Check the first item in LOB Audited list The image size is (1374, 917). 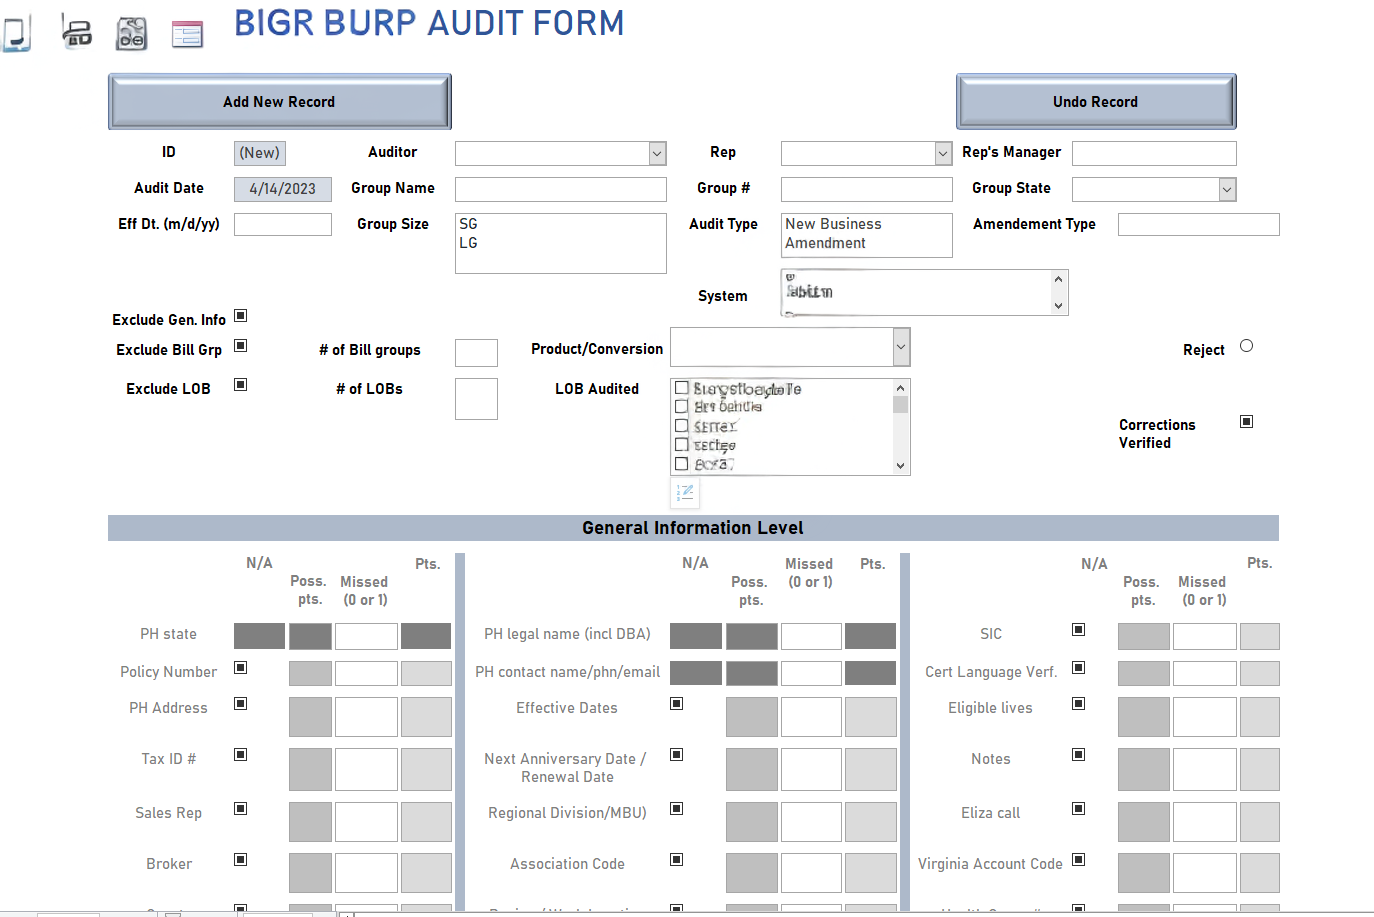pos(681,388)
